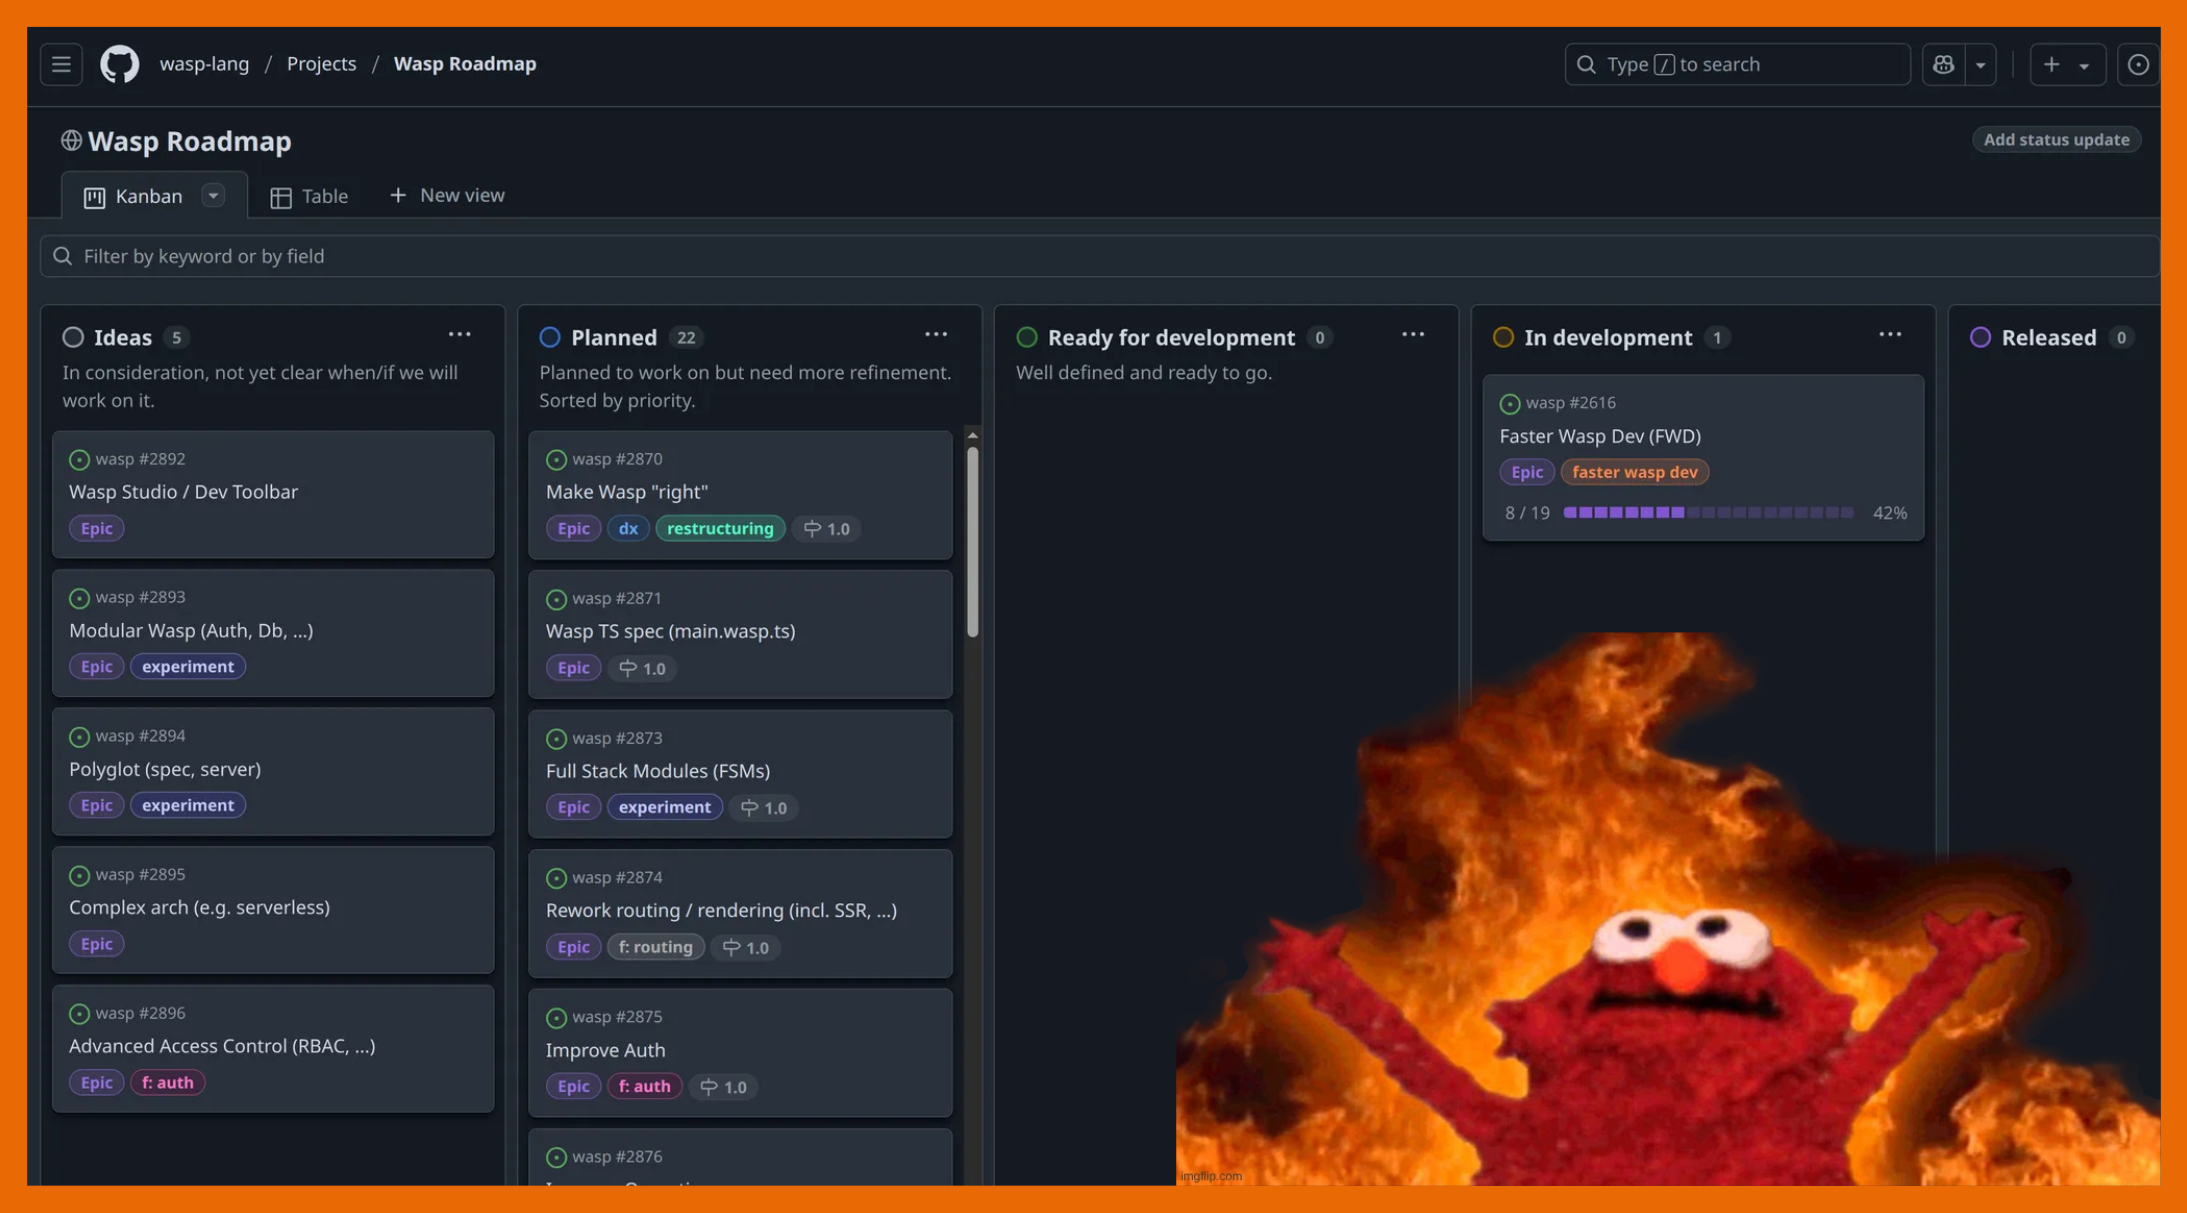The width and height of the screenshot is (2187, 1213).
Task: Open the Planned column options menu
Action: (936, 334)
